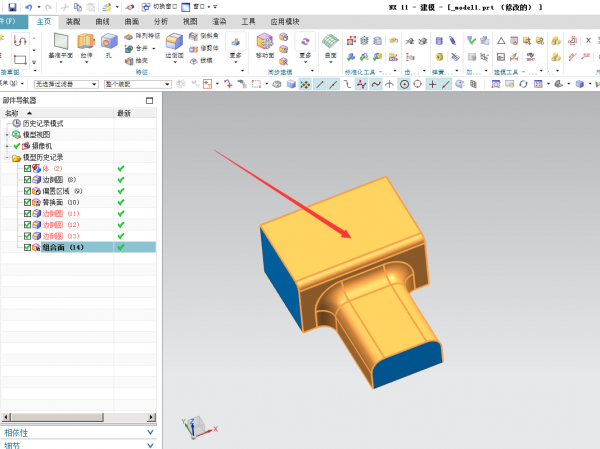This screenshot has height=449, width=600.
Task: Click the 阵列特征 pattern feature tool
Action: click(142, 36)
